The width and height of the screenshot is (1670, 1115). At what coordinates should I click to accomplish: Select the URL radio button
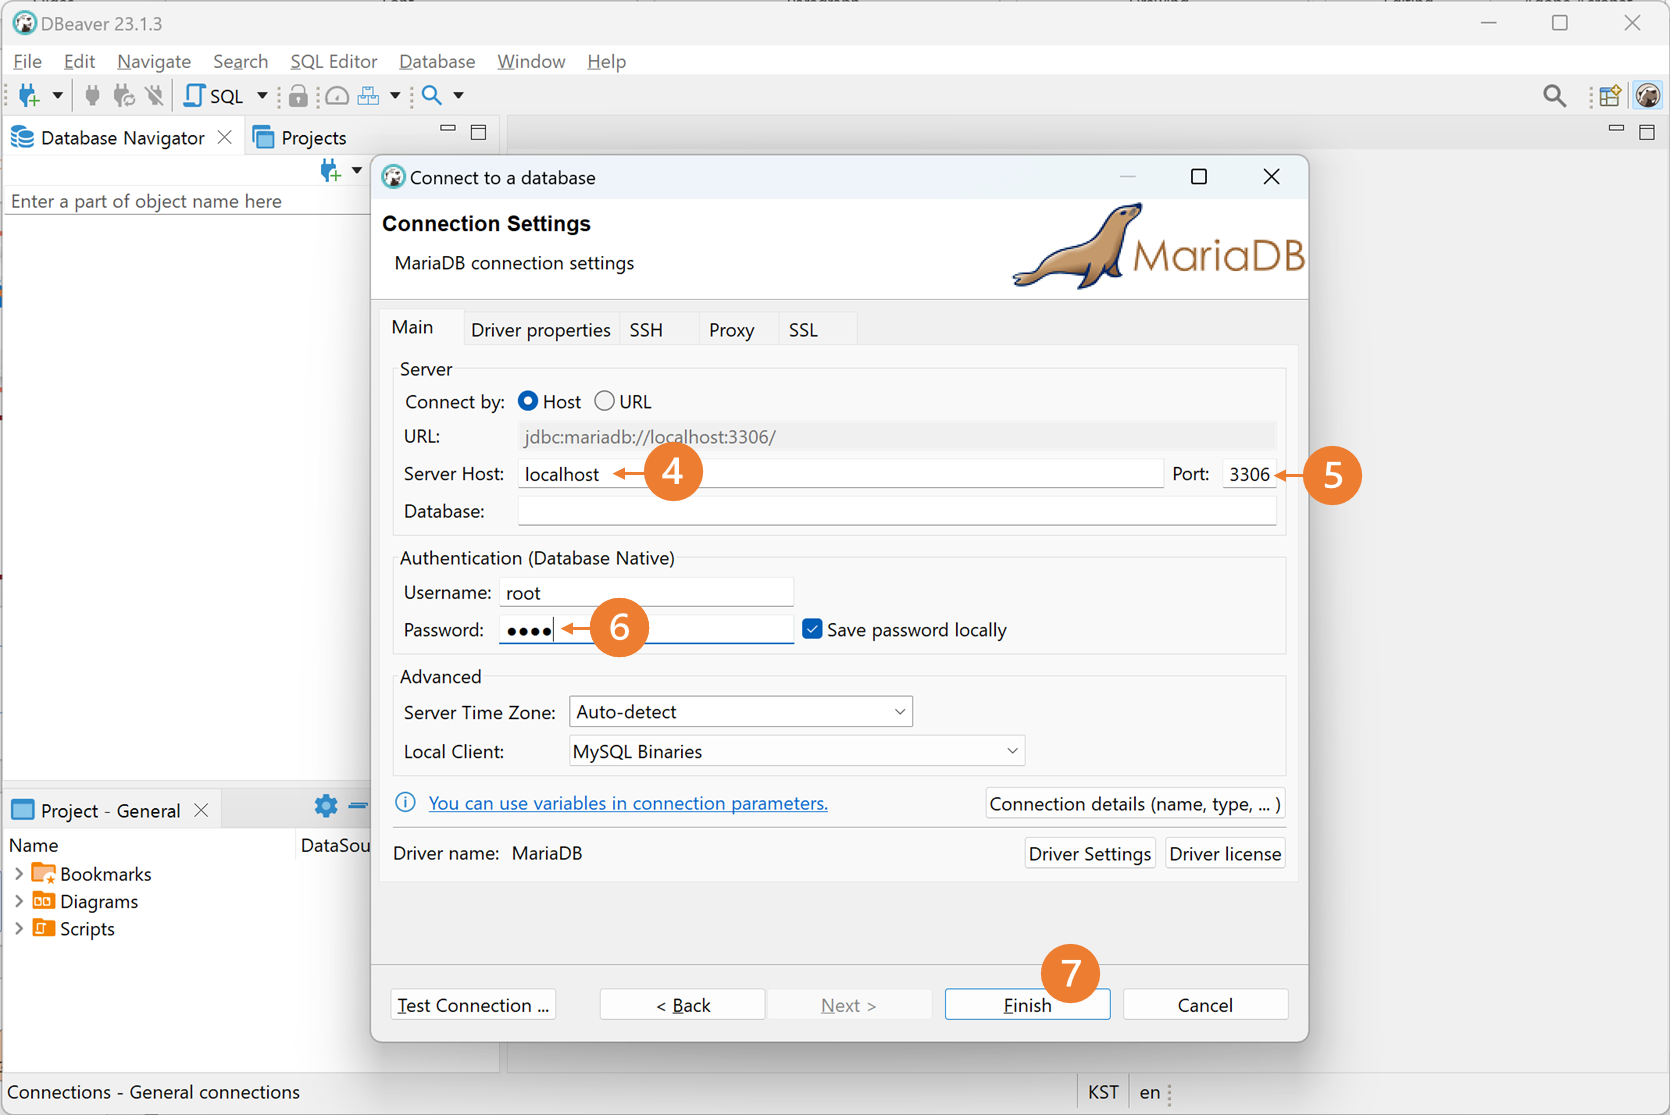[604, 401]
